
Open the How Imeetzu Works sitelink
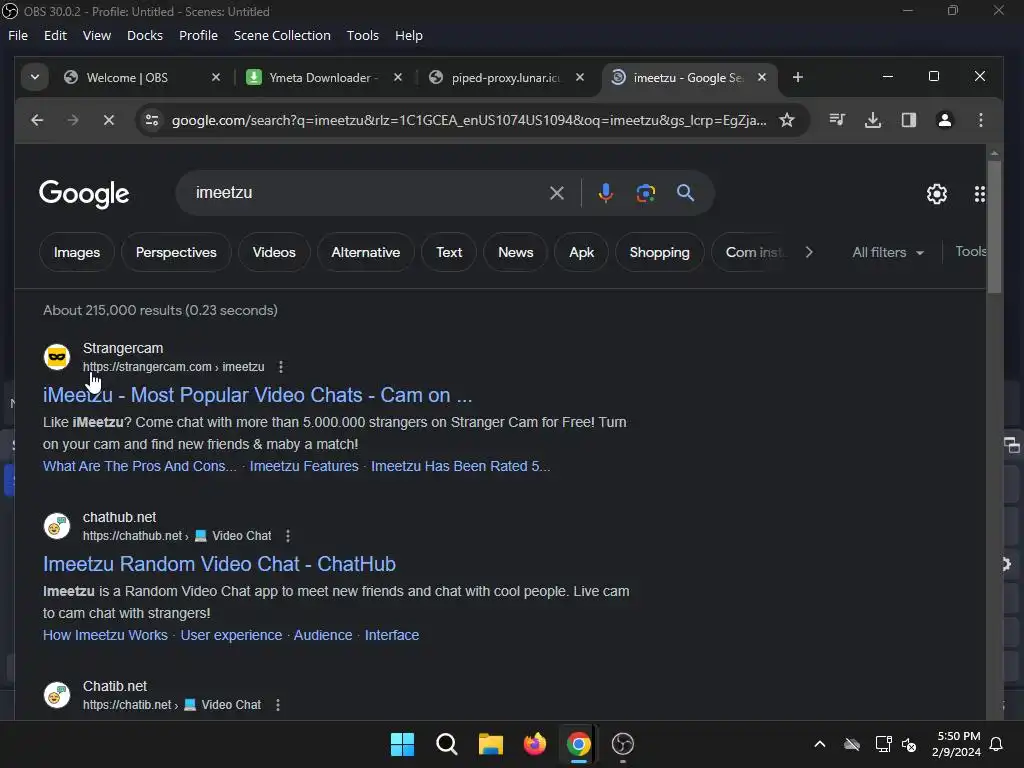pyautogui.click(x=105, y=635)
